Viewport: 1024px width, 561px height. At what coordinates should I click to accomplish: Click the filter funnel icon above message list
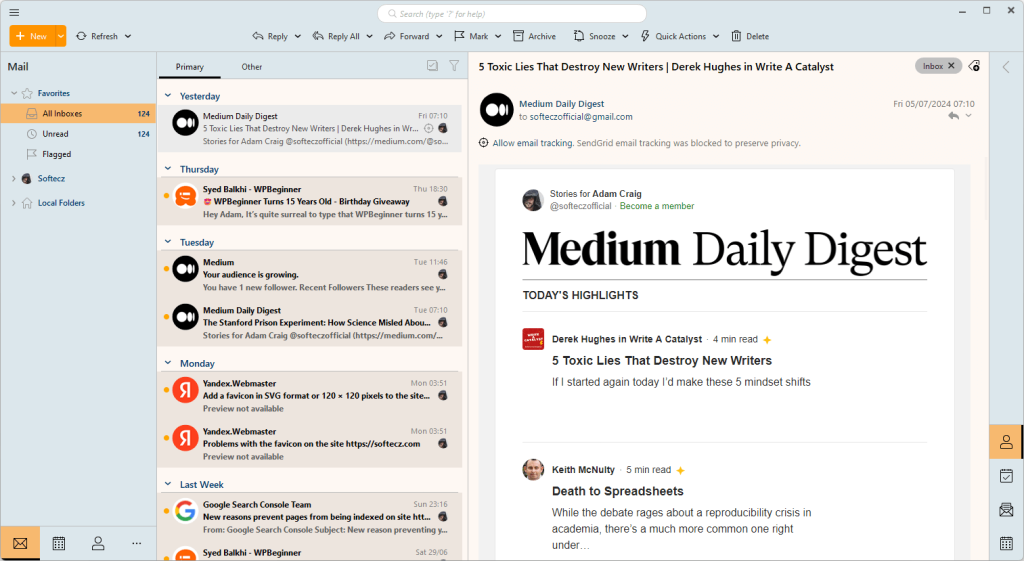[454, 67]
